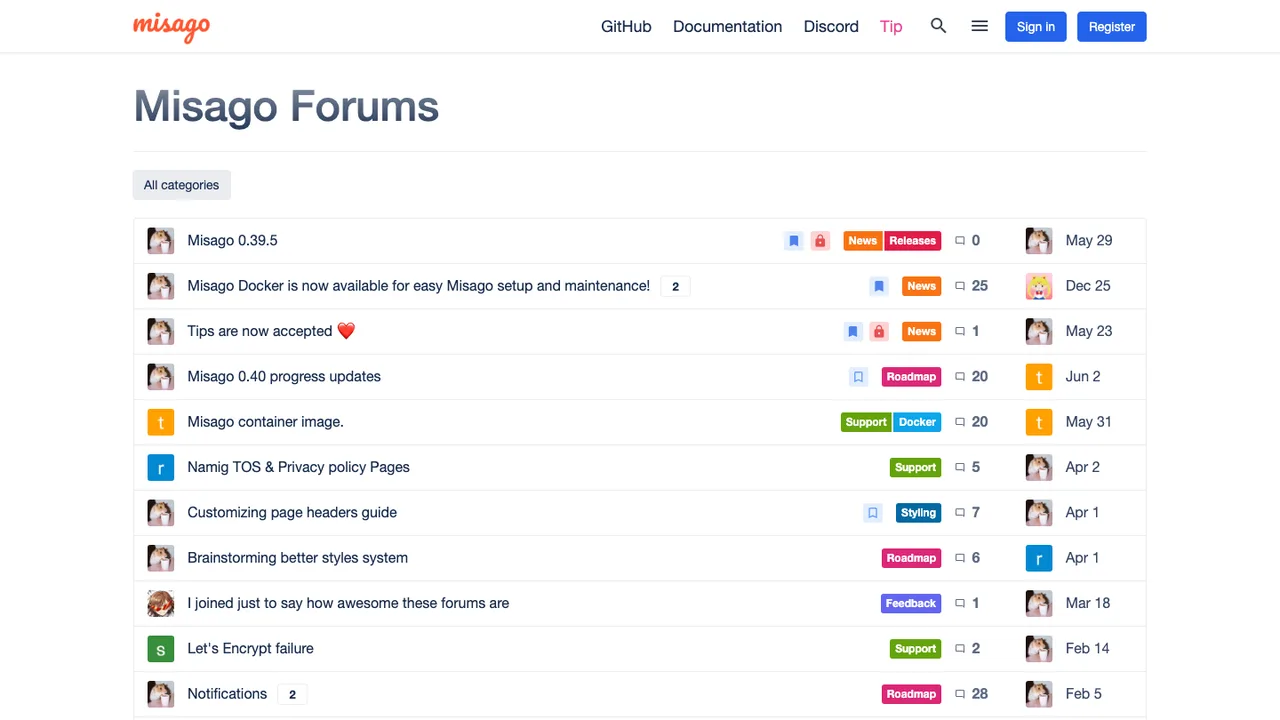This screenshot has width=1280, height=720.
Task: Click the 'Mar 18' last post date
Action: click(x=1088, y=603)
